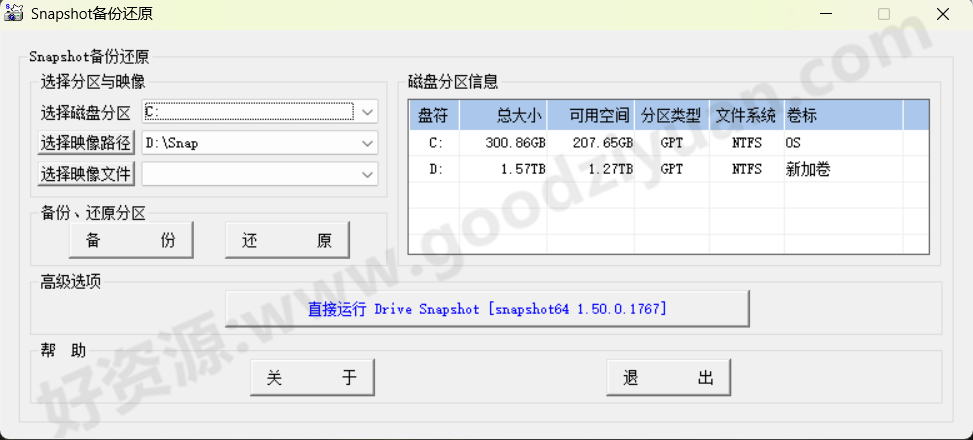
Task: Click the 1.27TB free space cell
Action: tap(591, 169)
